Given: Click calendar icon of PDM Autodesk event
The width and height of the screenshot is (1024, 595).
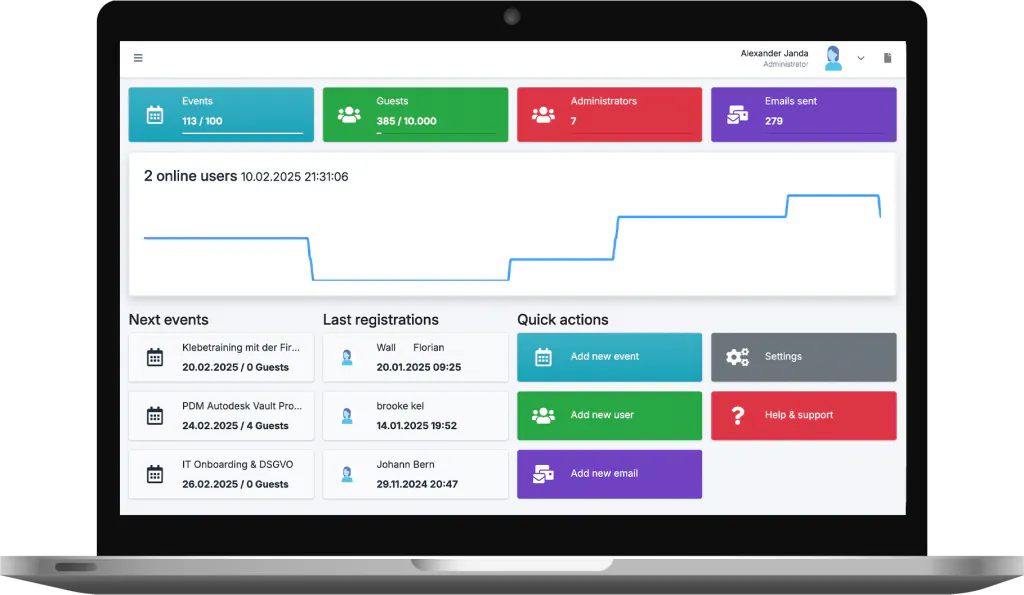Looking at the screenshot, I should click(x=155, y=415).
